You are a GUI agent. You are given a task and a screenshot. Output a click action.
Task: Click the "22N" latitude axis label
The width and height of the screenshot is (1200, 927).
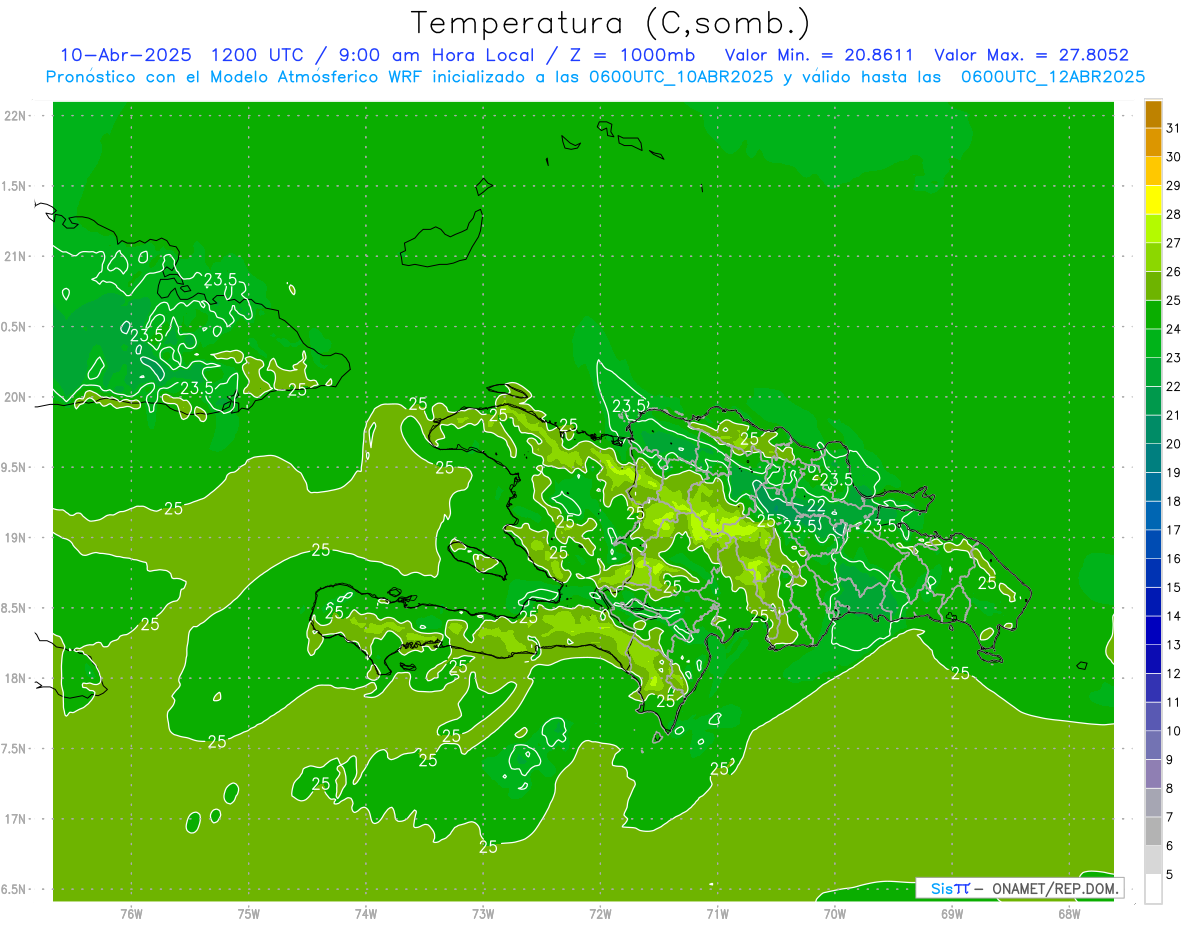(x=16, y=116)
